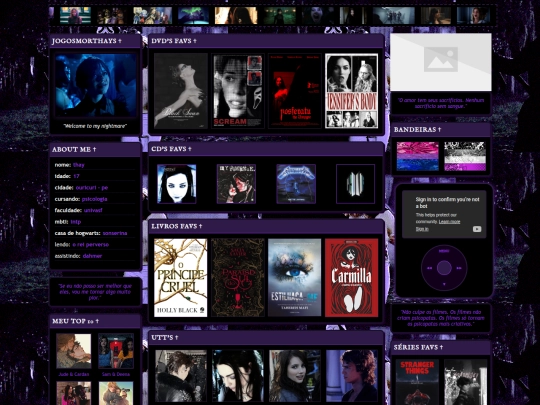Image resolution: width=540 pixels, height=405 pixels.
Task: Open the Black Swan DVD cover
Action: (x=181, y=91)
